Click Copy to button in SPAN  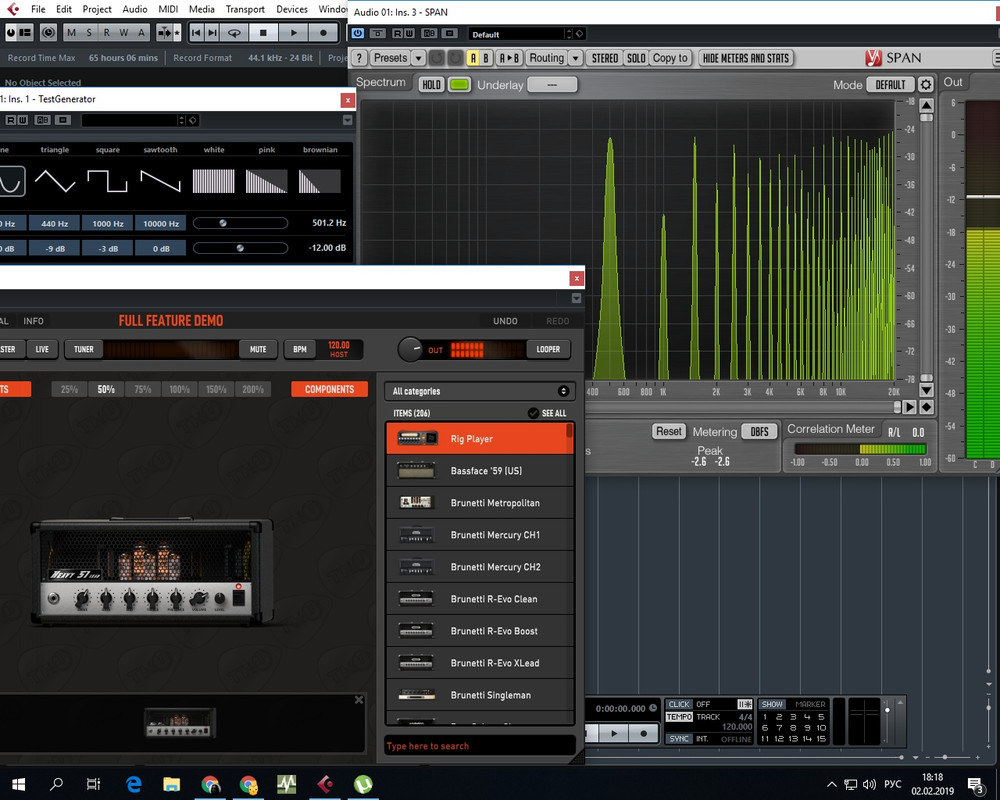tap(670, 58)
